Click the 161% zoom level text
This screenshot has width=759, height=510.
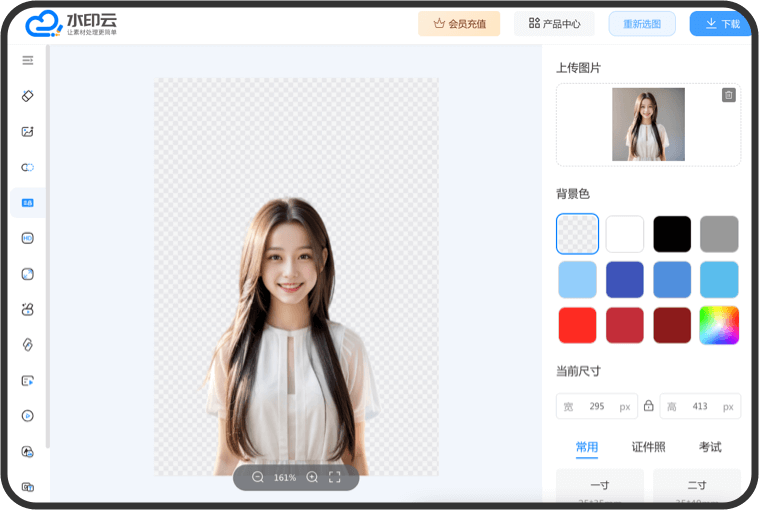[x=285, y=478]
